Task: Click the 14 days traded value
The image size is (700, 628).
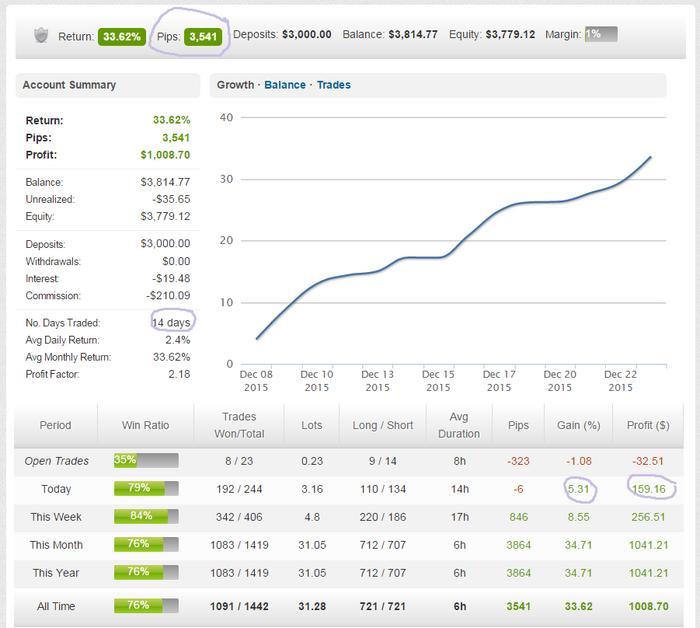Action: point(171,323)
